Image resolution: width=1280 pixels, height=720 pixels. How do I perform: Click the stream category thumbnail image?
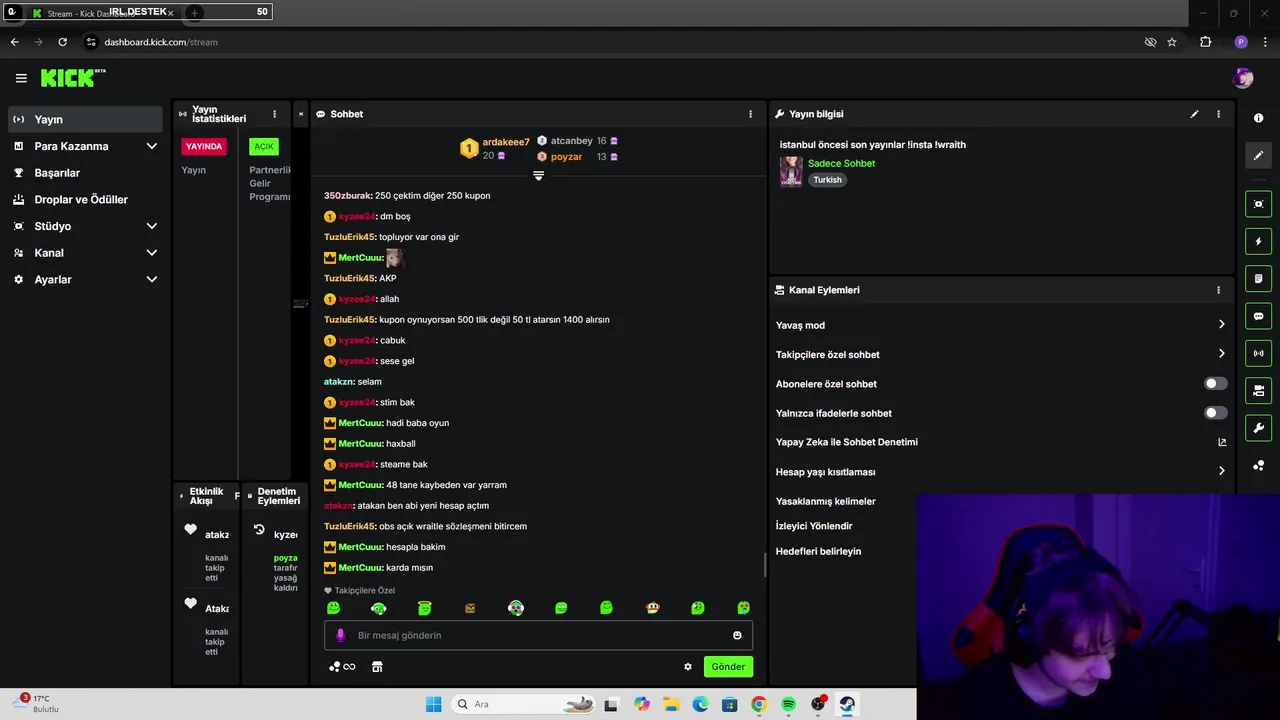791,171
